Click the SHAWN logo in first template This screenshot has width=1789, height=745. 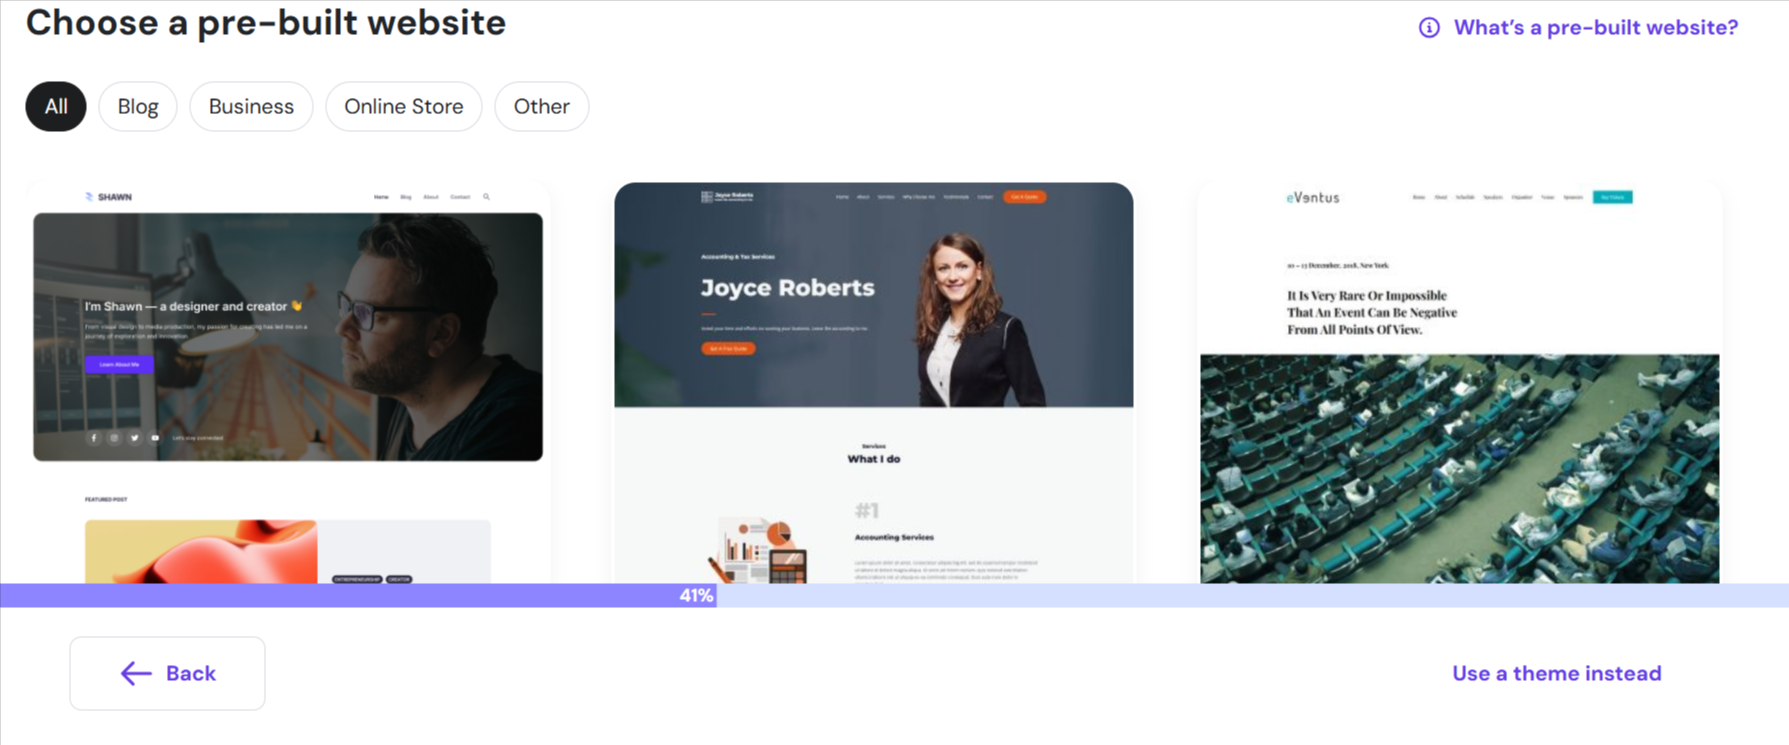click(x=109, y=197)
